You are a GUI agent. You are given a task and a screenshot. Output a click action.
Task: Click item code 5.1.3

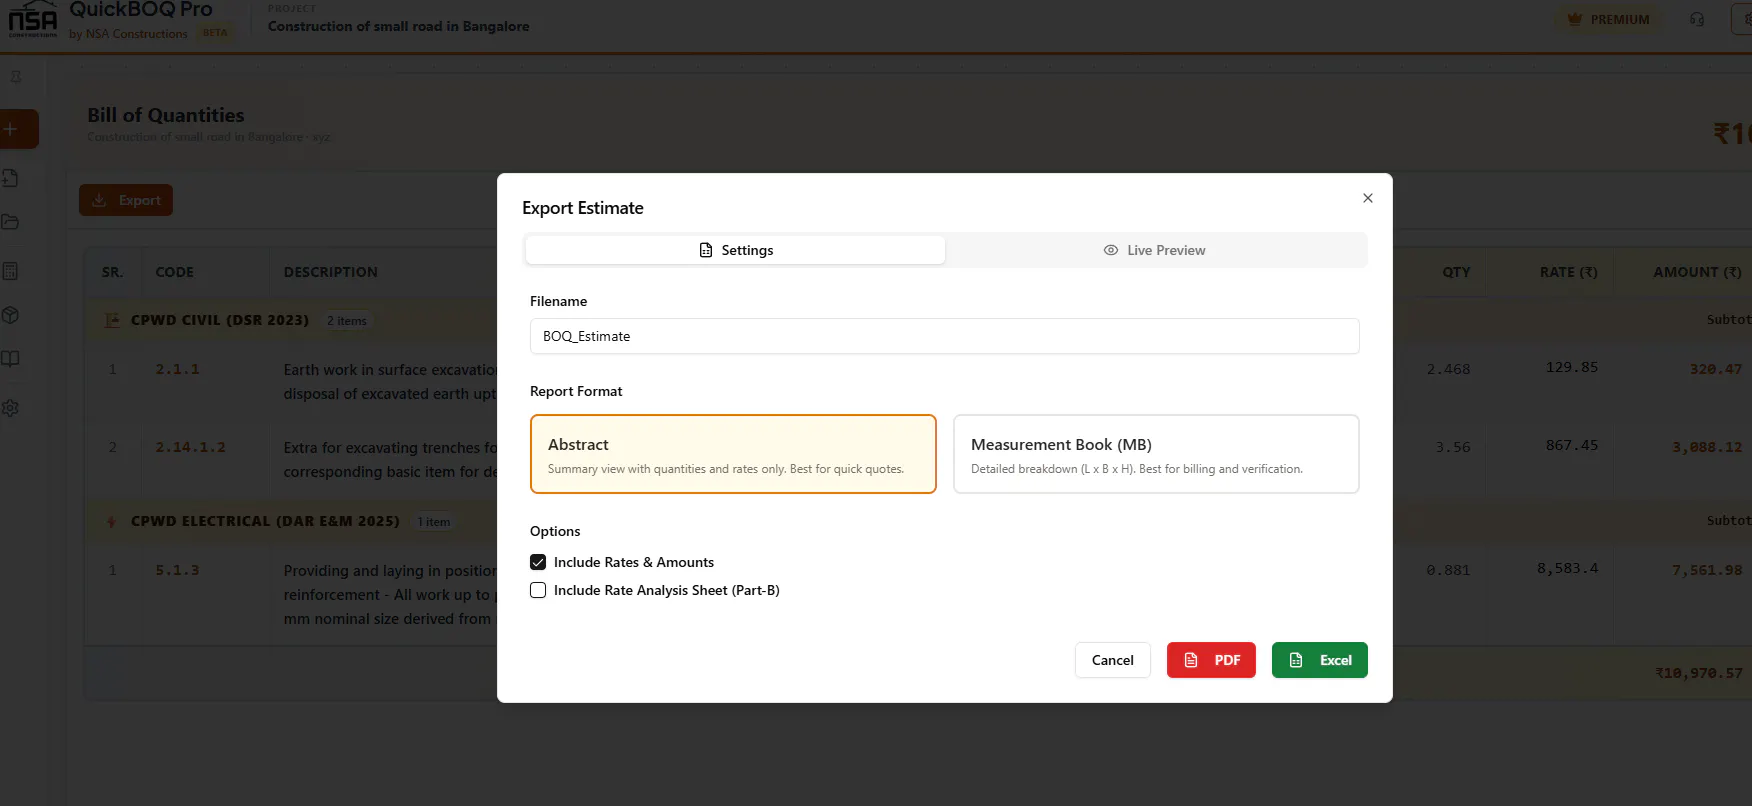[178, 570]
